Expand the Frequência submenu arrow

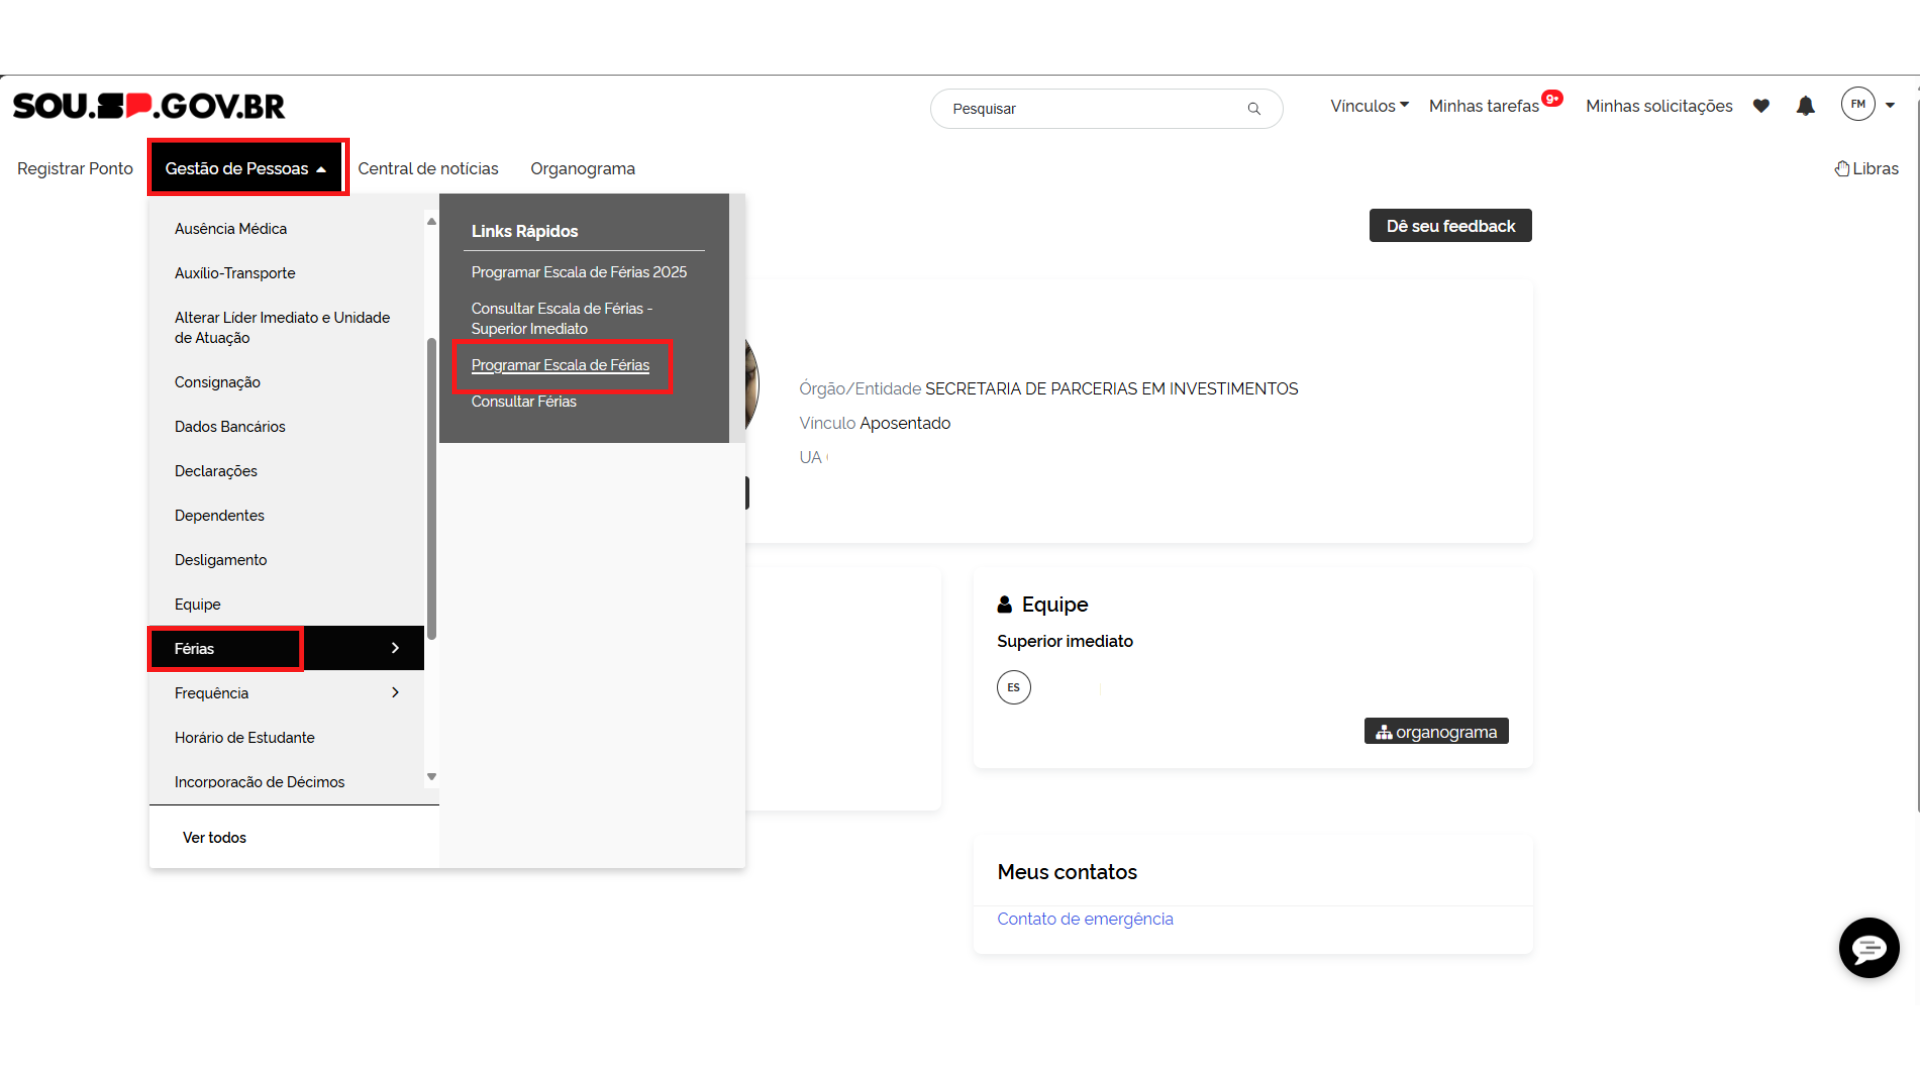click(x=395, y=693)
